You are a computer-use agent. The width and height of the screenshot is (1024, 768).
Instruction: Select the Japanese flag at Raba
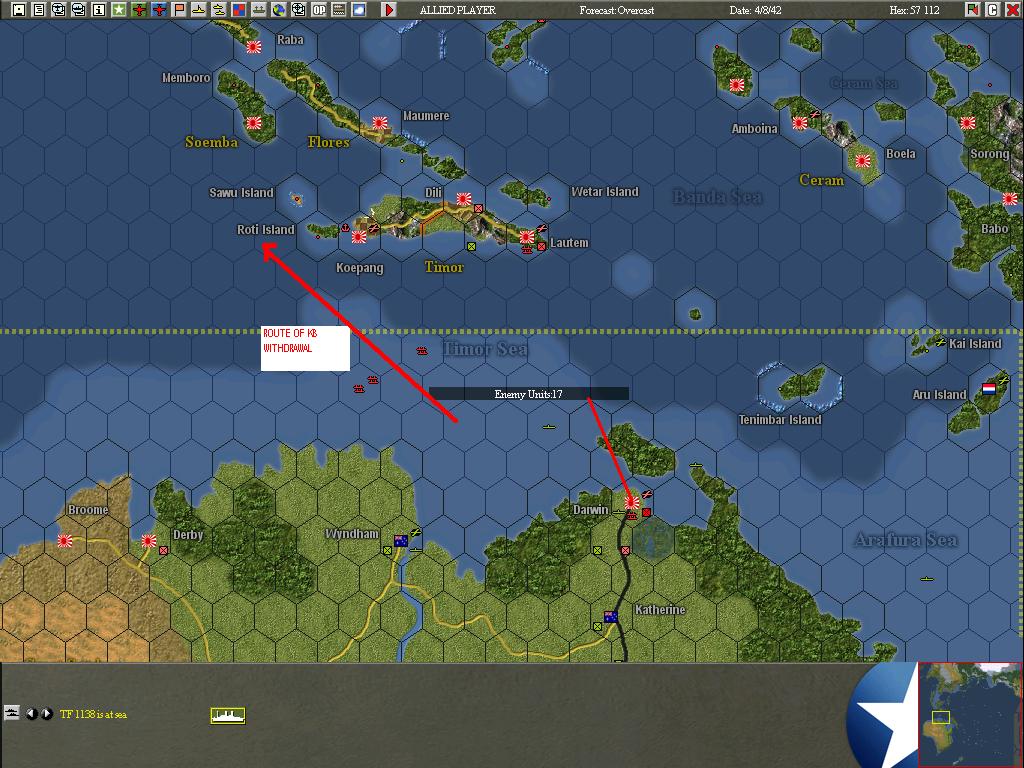click(x=254, y=46)
